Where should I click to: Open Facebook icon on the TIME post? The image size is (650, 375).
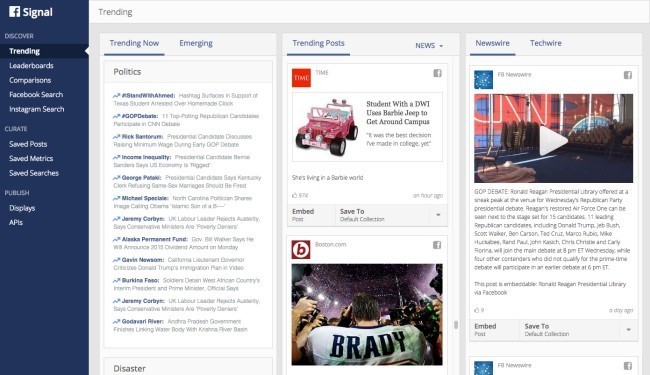(437, 73)
